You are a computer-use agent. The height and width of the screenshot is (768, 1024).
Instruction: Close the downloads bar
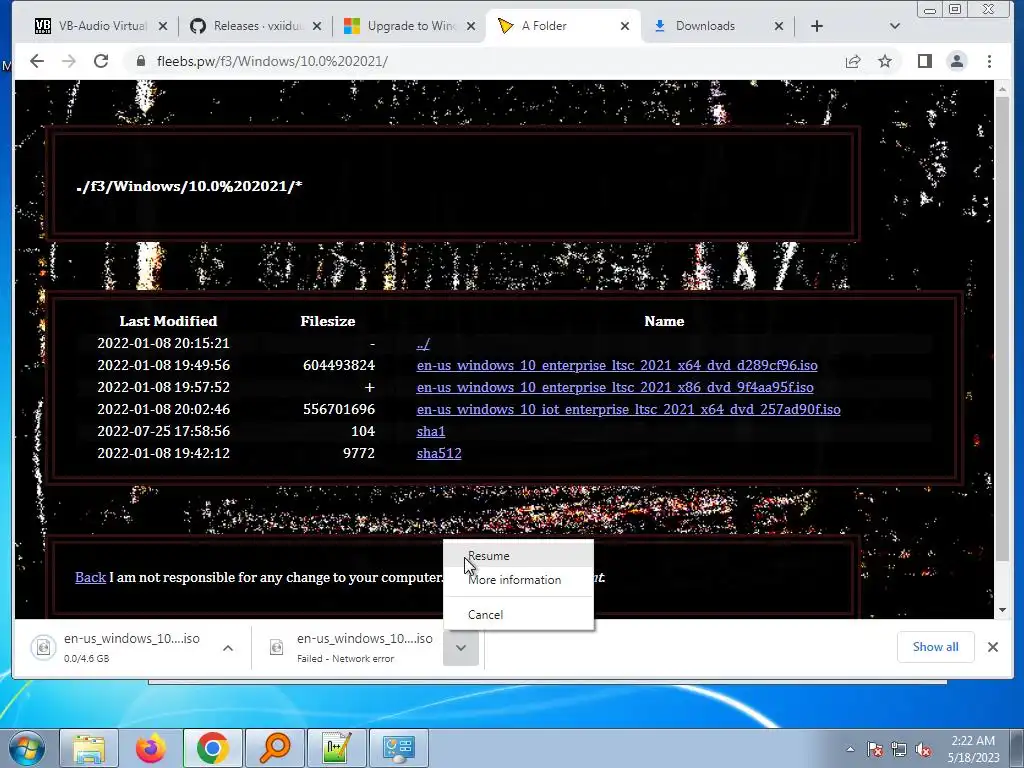point(993,647)
